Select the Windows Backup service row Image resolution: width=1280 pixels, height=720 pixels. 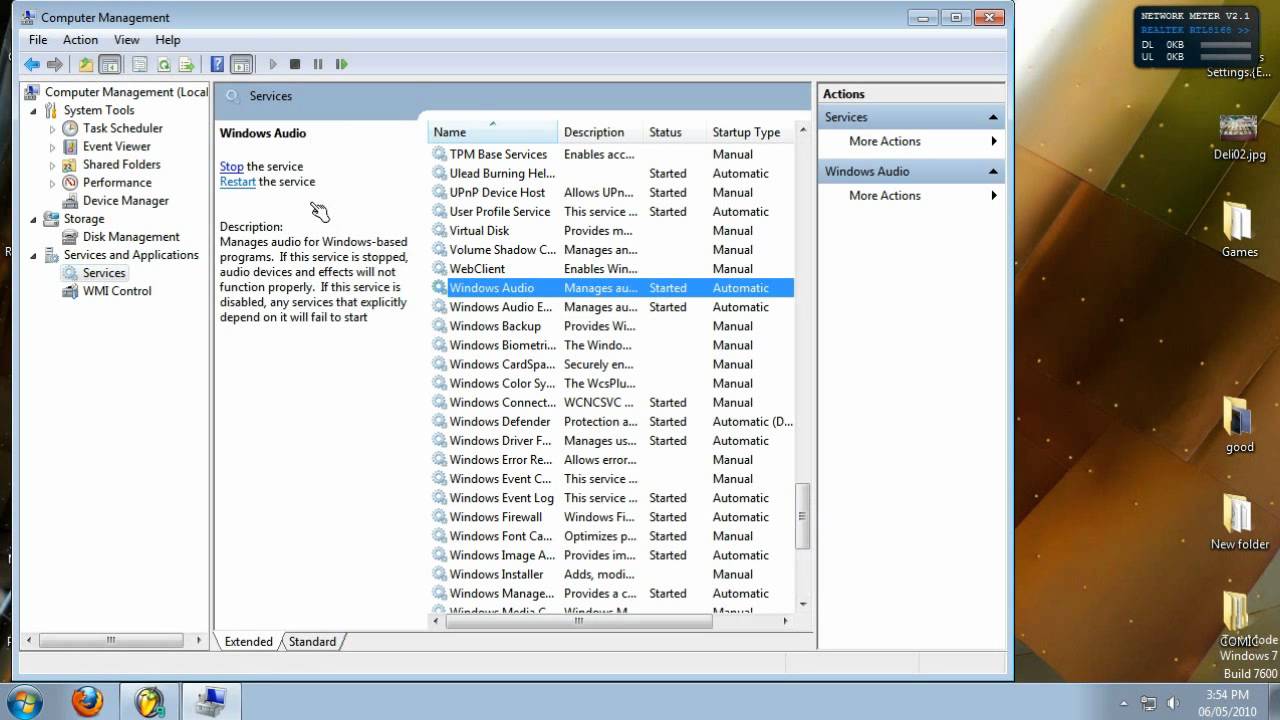tap(612, 326)
